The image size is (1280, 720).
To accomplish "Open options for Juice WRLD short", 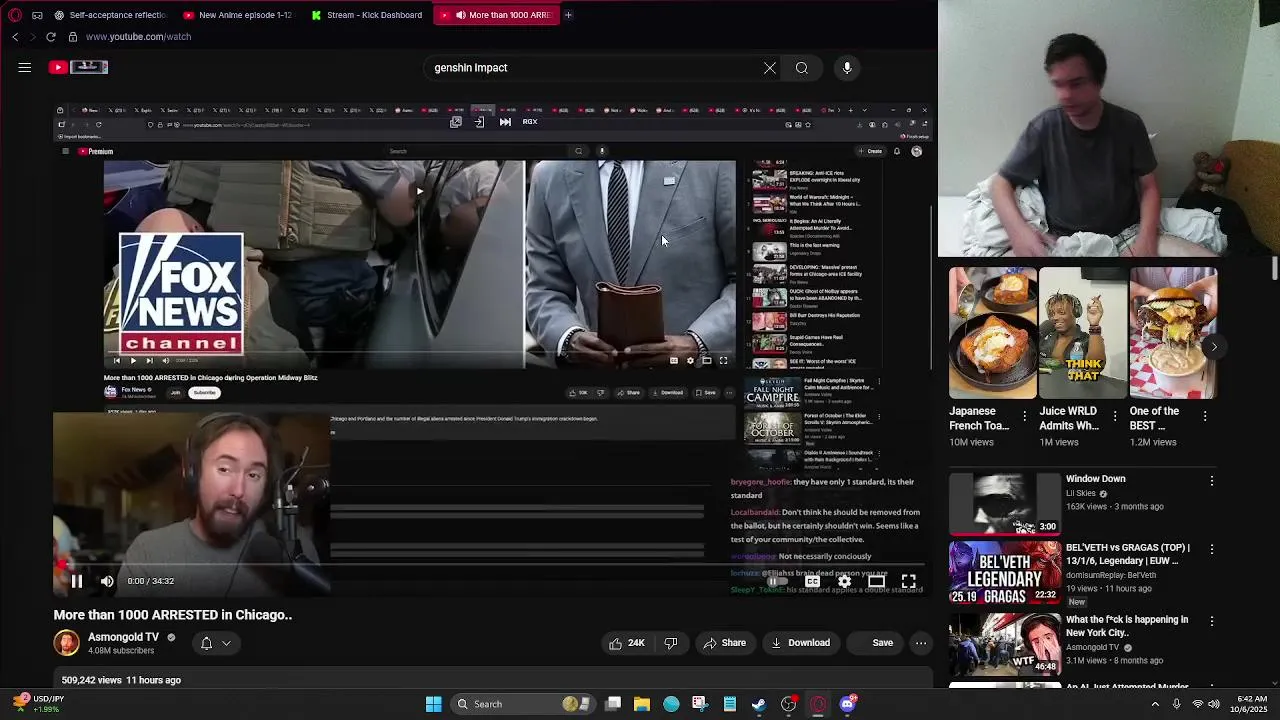I will 1114,416.
